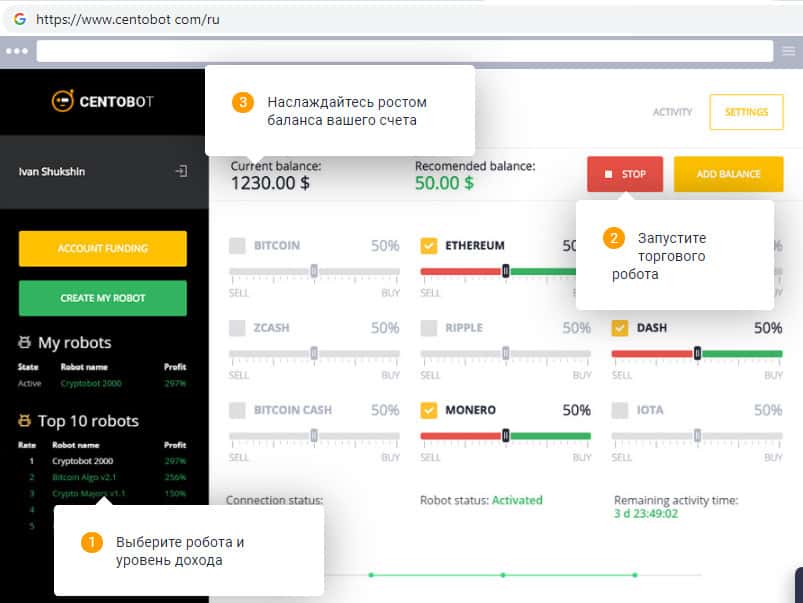The image size is (803, 603).
Task: Click the Dash slider handle
Action: pyautogui.click(x=697, y=353)
